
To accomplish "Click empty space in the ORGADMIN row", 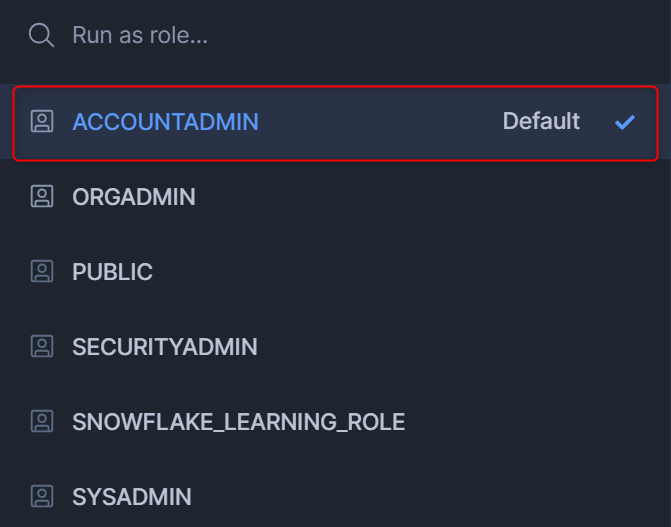I will coord(428,197).
